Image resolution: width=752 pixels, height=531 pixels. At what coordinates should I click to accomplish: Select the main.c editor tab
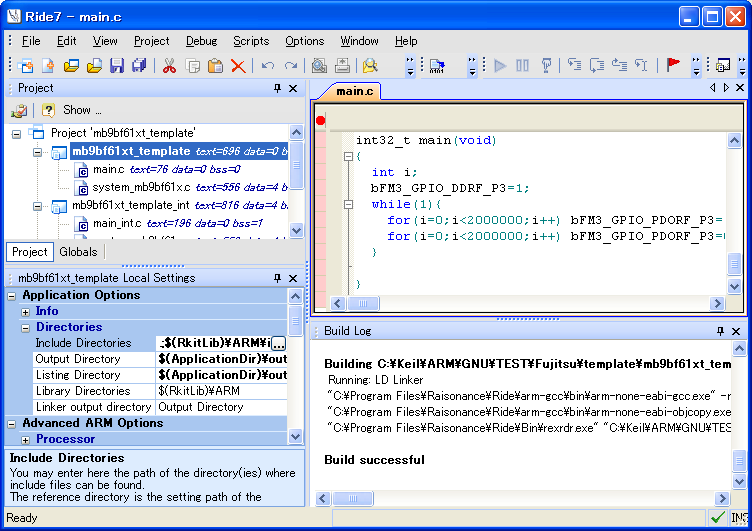[354, 91]
